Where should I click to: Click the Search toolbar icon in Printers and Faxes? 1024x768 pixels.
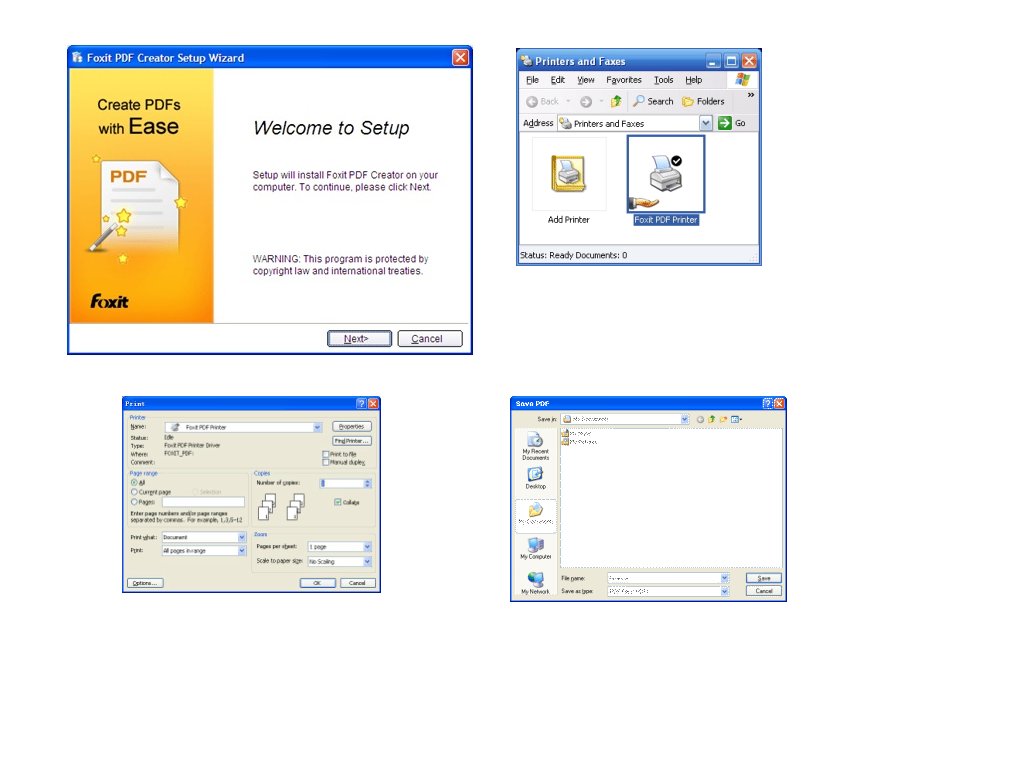pos(653,101)
